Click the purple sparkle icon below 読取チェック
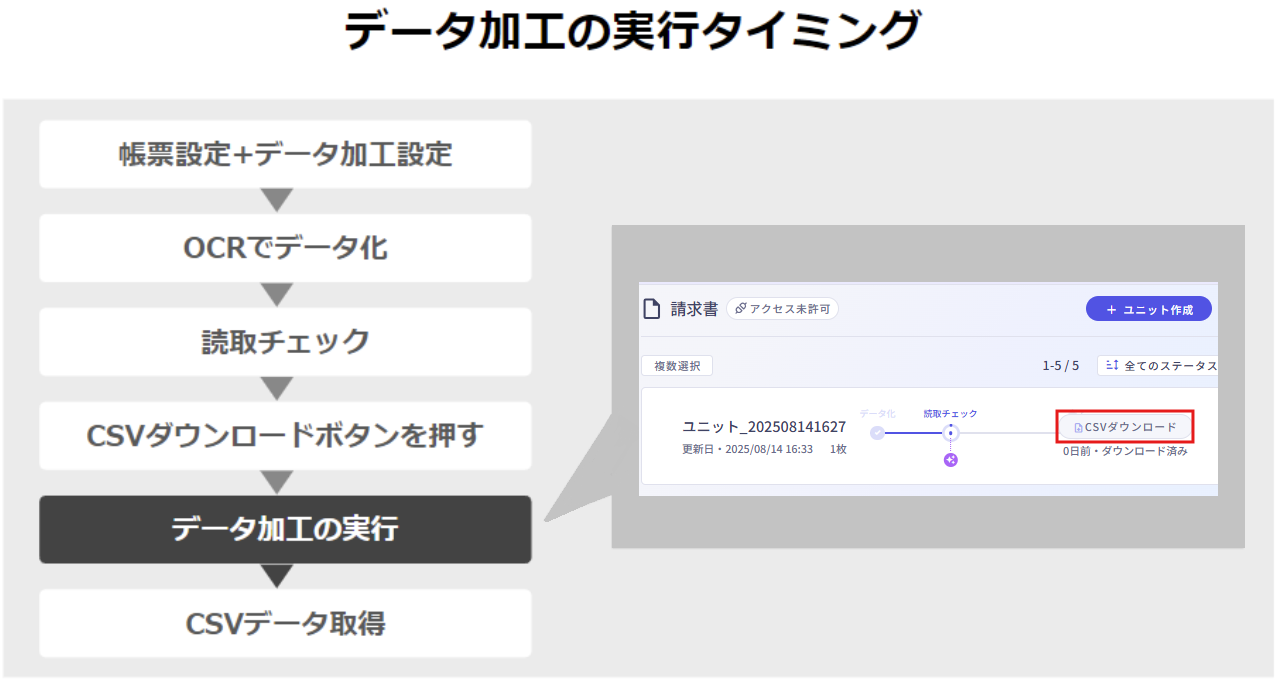This screenshot has width=1279, height=682. pos(950,460)
